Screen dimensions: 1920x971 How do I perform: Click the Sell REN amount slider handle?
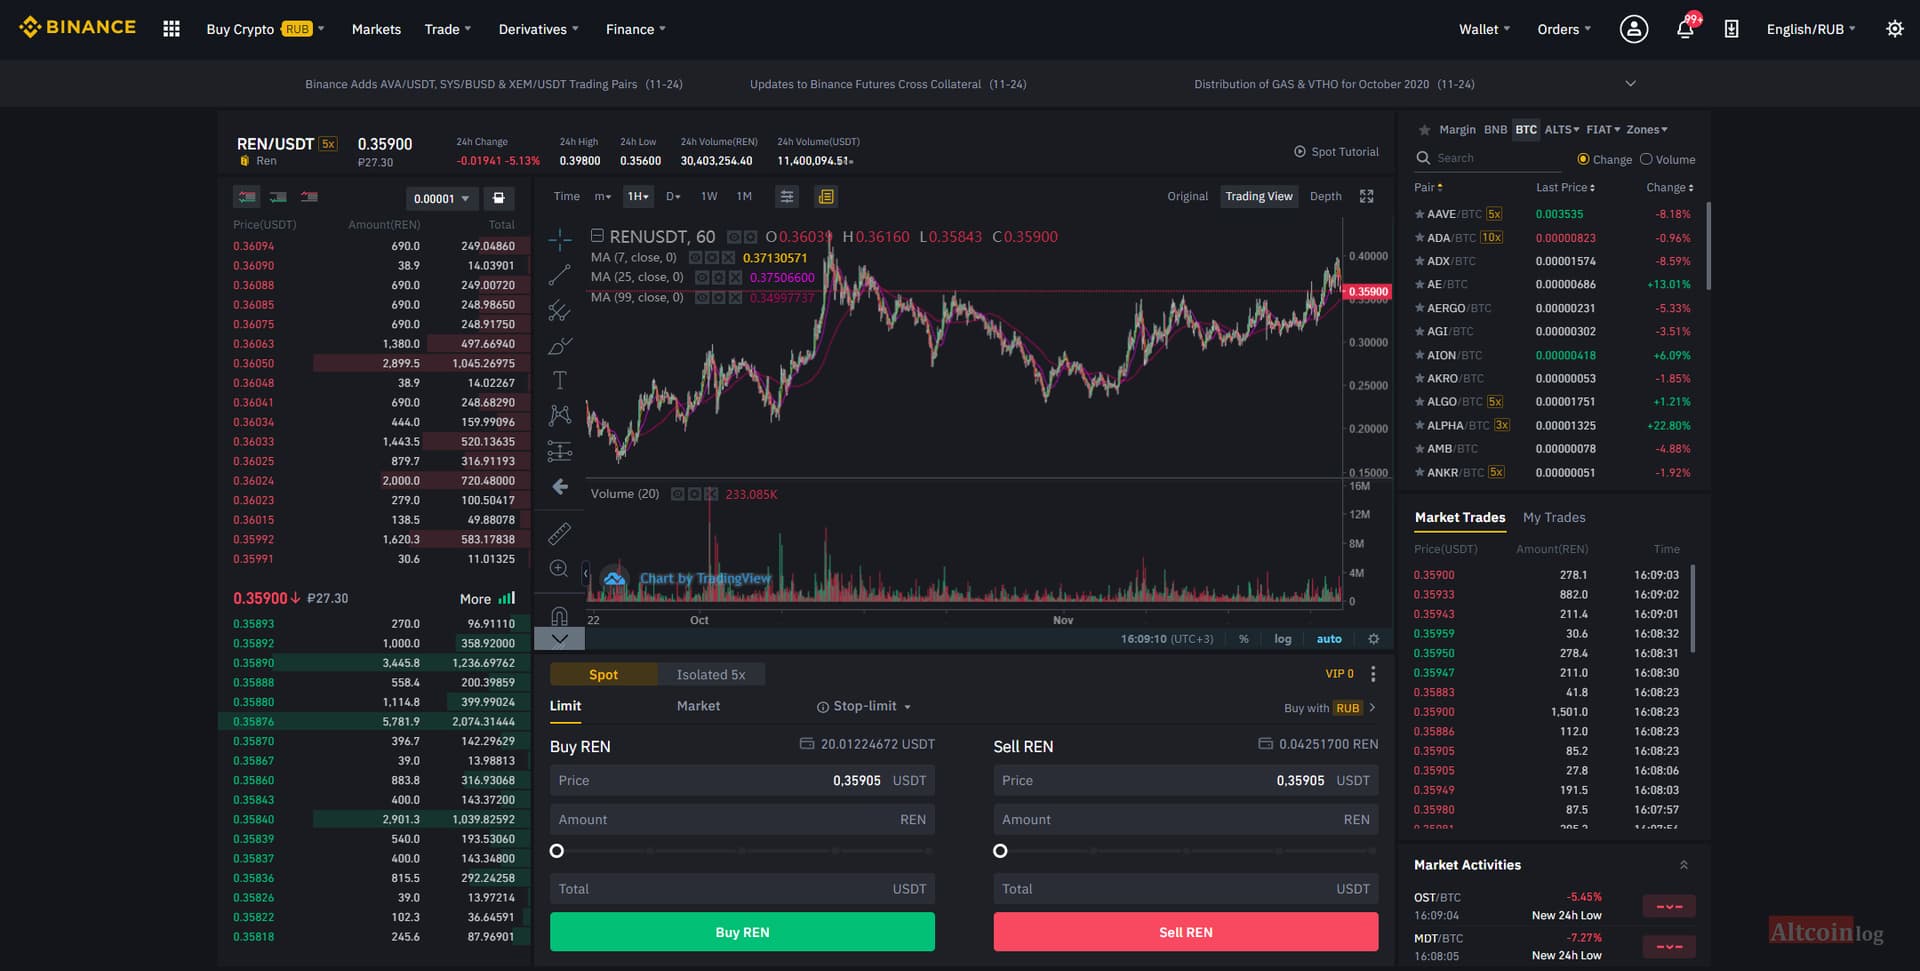click(x=1000, y=851)
